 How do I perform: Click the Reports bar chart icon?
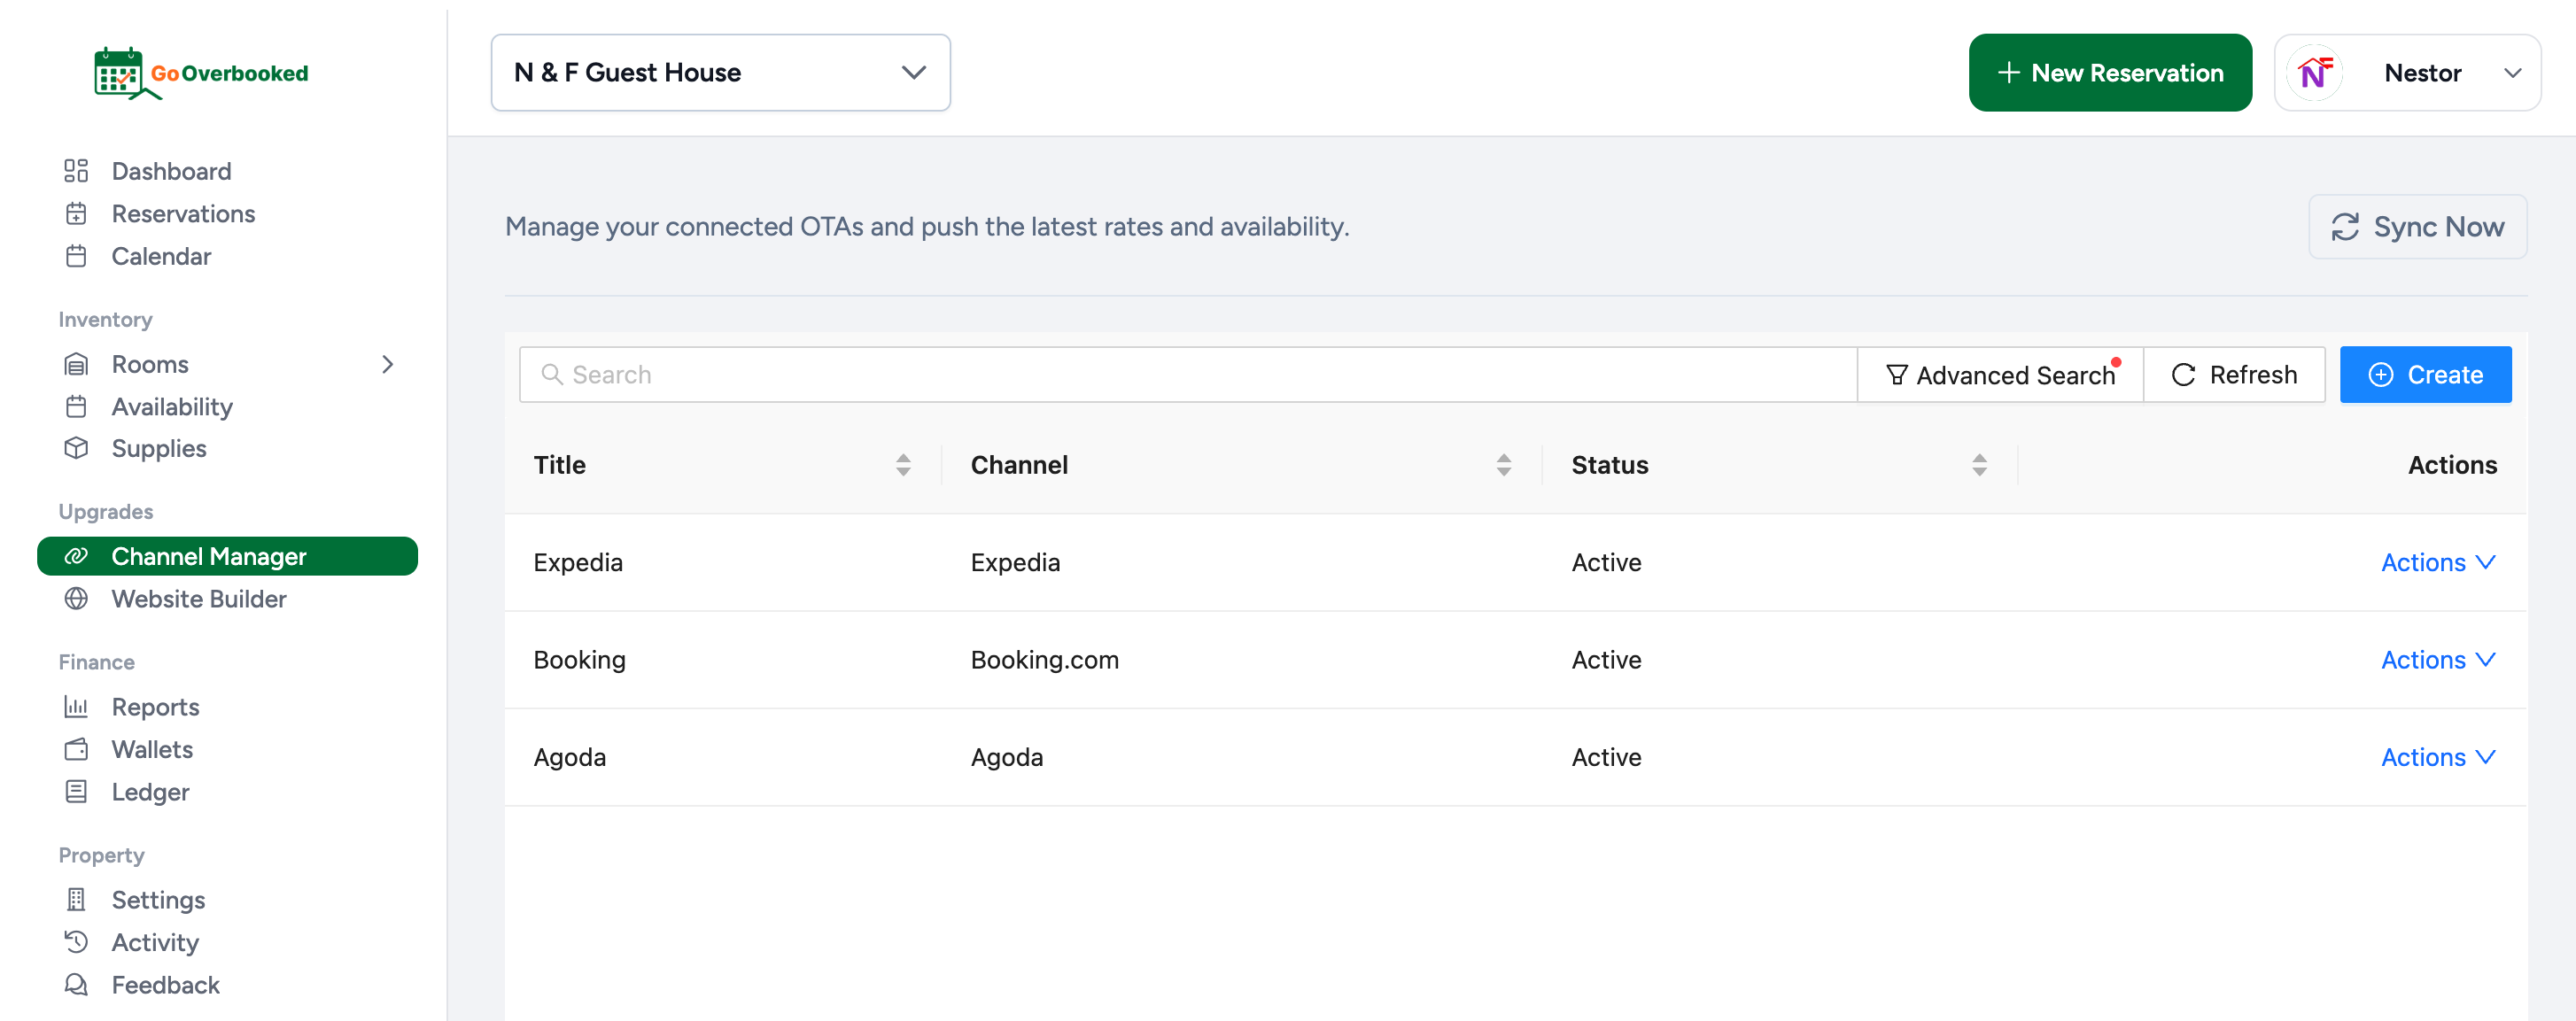pyautogui.click(x=76, y=707)
